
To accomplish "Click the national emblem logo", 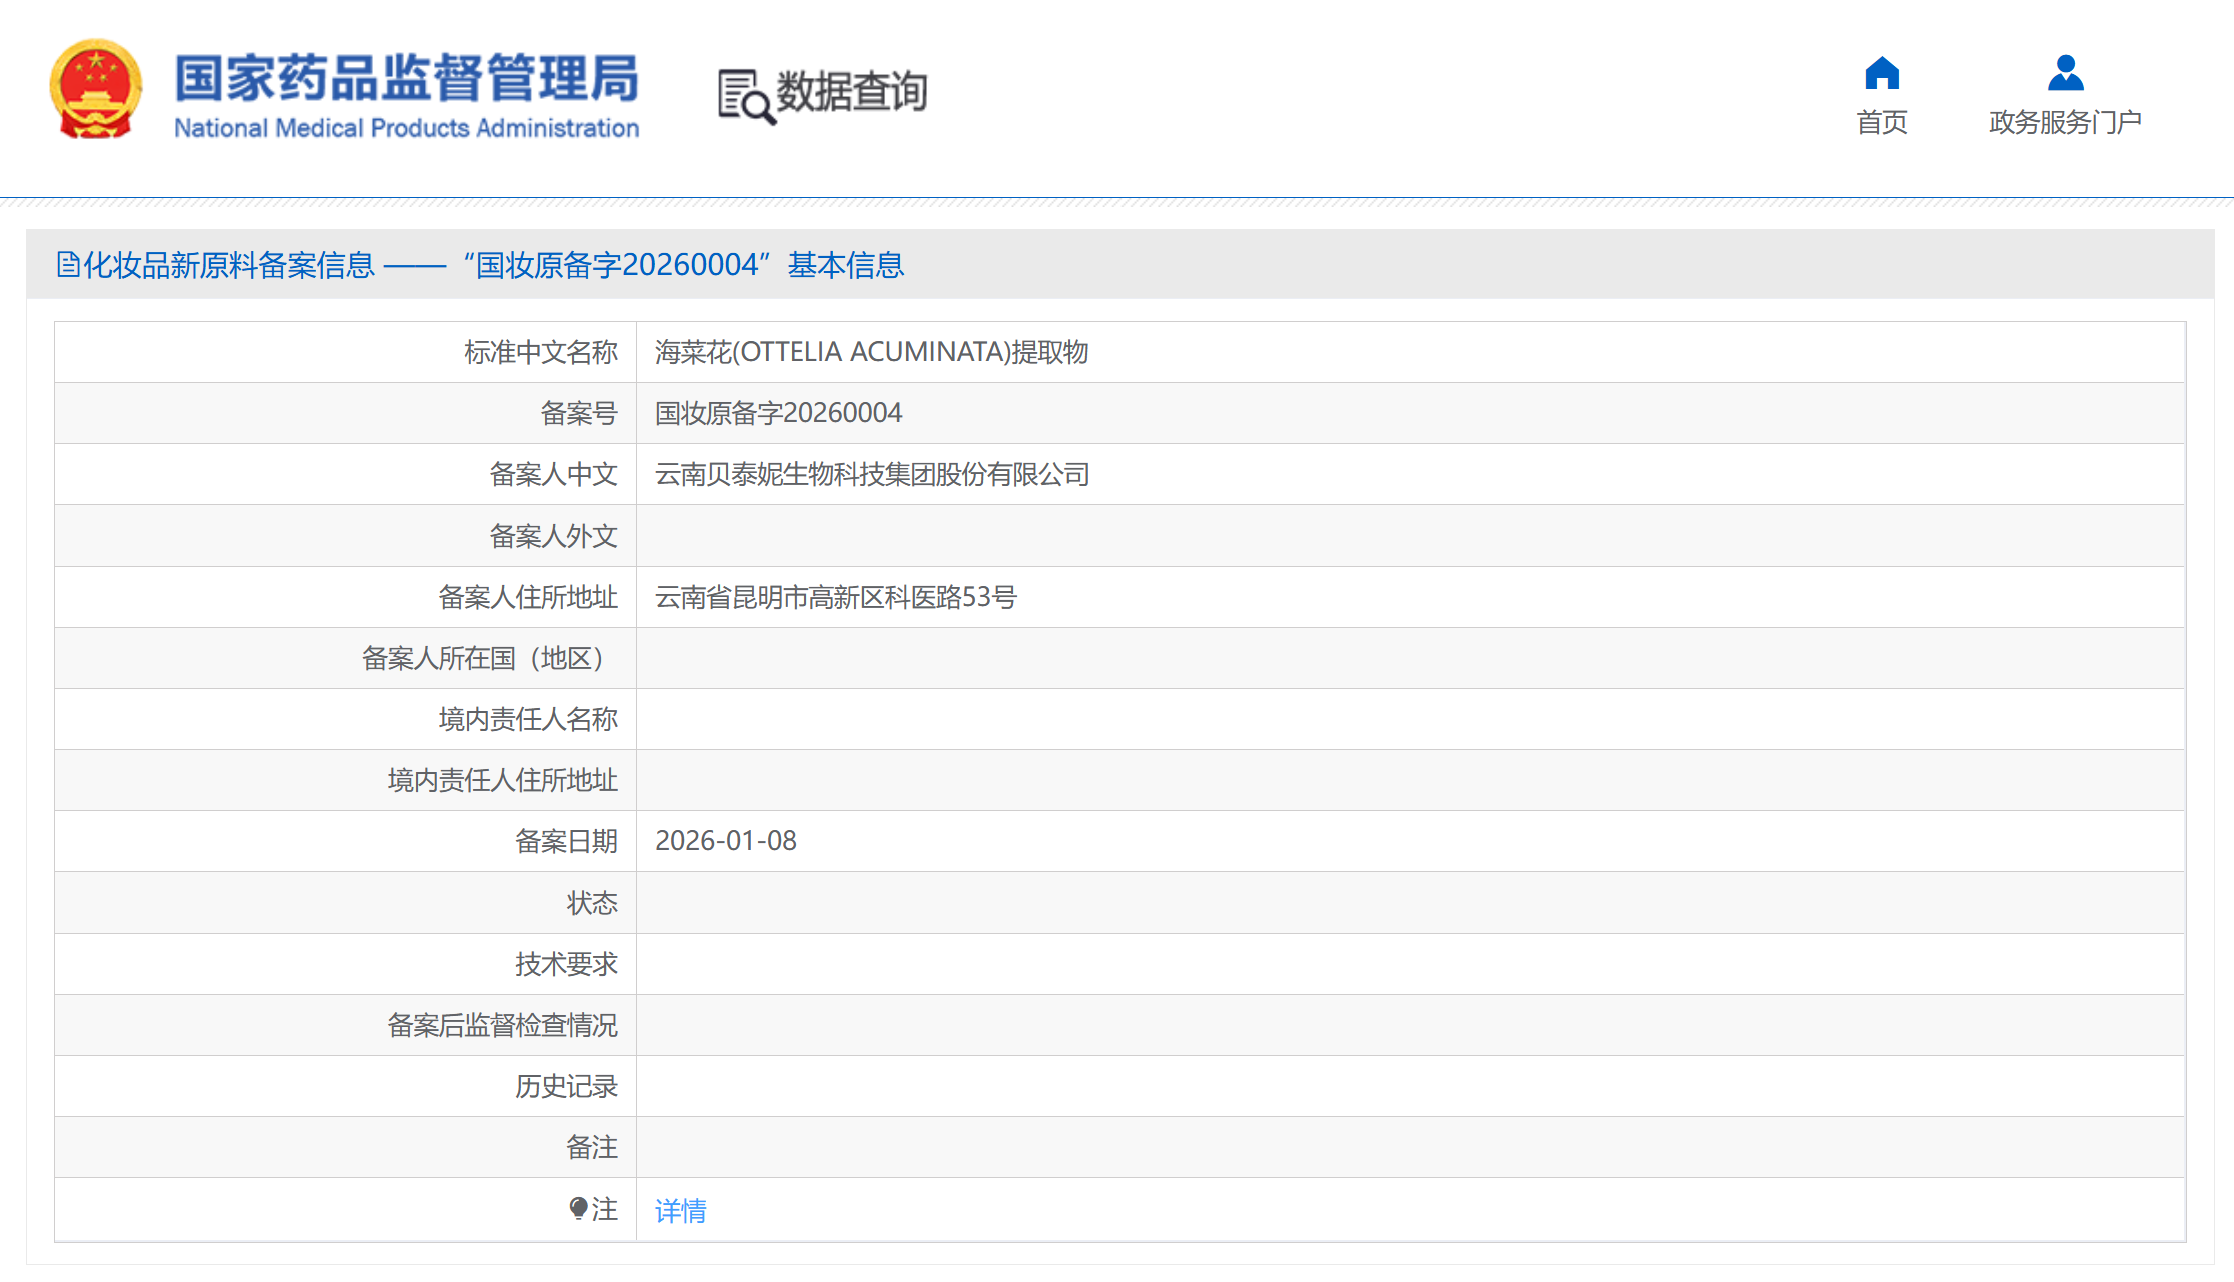I will [x=96, y=90].
